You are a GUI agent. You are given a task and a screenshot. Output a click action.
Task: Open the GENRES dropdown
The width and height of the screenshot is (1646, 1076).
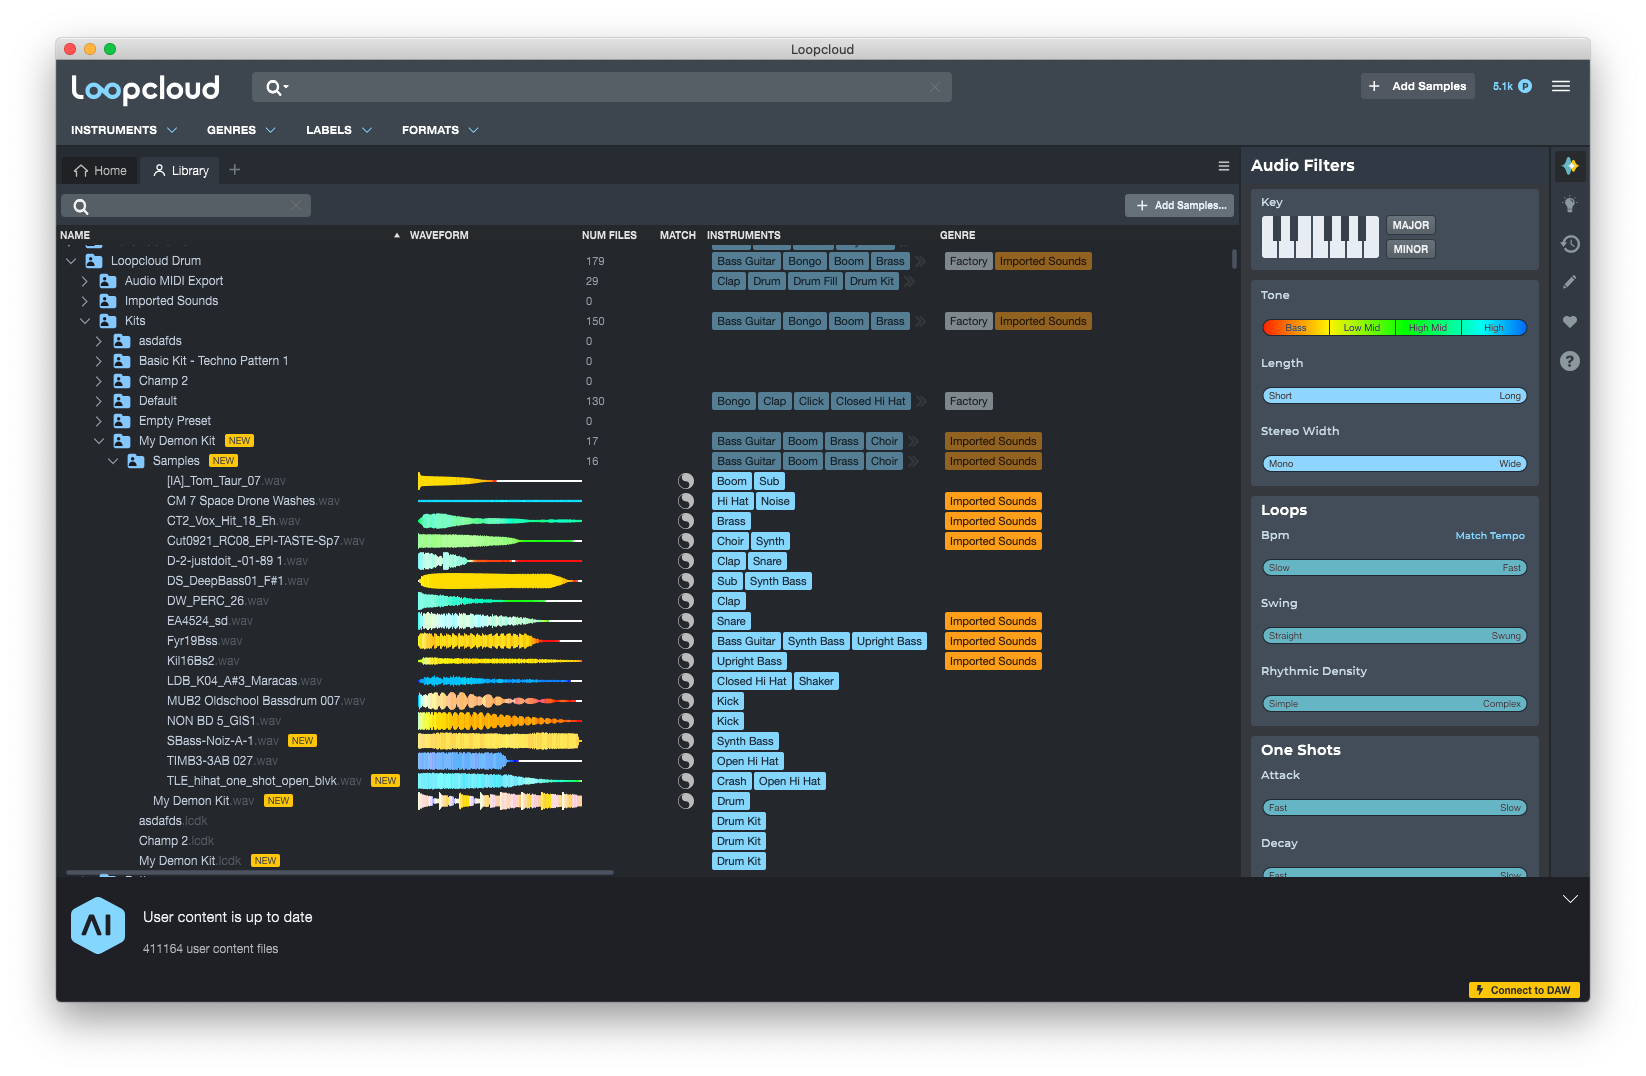(x=241, y=130)
